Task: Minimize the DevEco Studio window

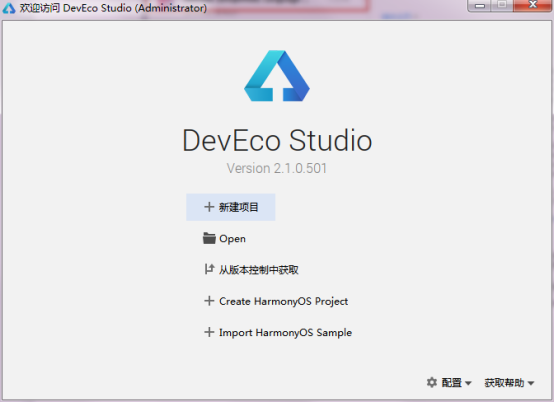Action: (x=479, y=5)
